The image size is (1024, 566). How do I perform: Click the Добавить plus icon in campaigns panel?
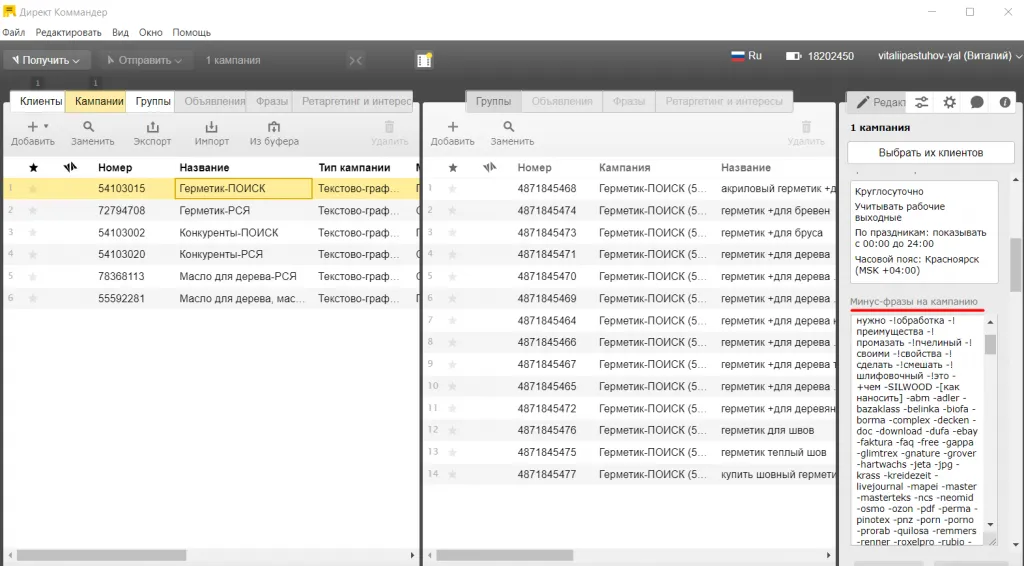pyautogui.click(x=32, y=127)
